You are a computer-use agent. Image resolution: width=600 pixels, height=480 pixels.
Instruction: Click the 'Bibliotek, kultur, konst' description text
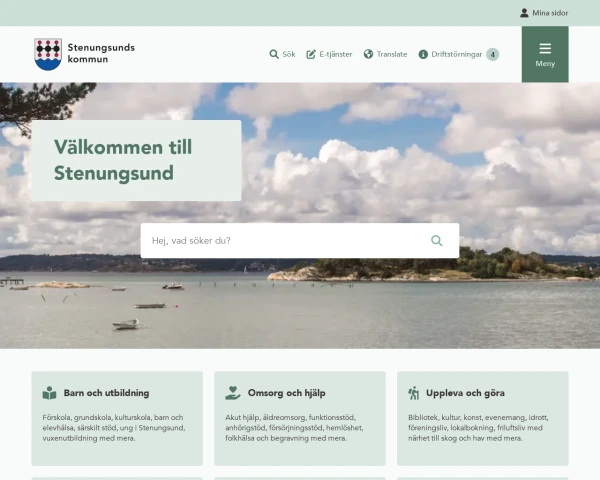pyautogui.click(x=478, y=428)
